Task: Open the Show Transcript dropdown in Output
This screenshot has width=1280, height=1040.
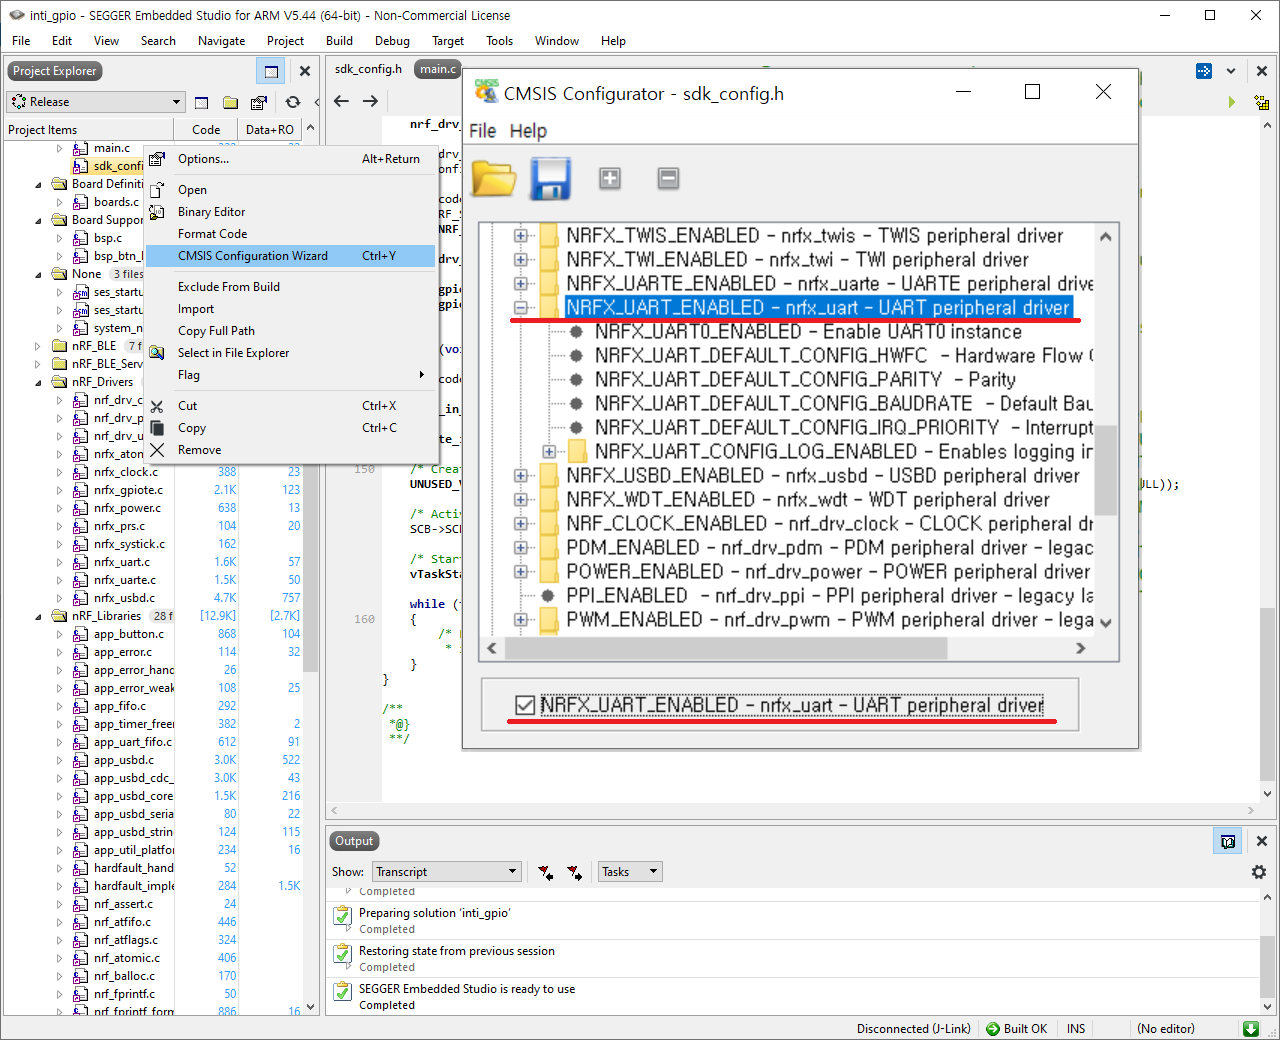Action: (x=513, y=871)
